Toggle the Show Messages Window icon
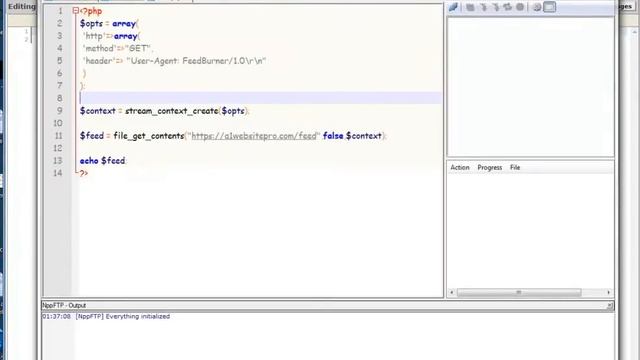The image size is (640, 360). [x=550, y=7]
